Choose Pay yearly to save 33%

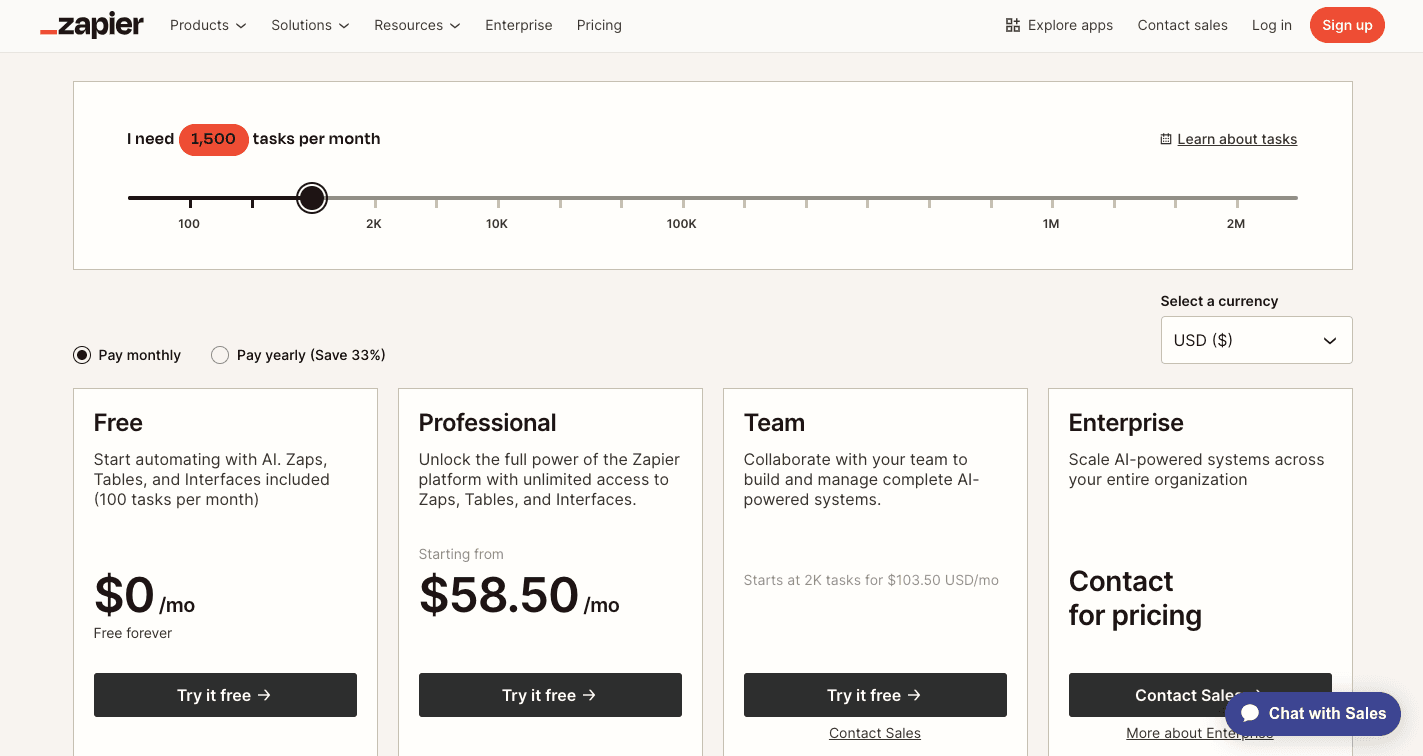click(220, 354)
